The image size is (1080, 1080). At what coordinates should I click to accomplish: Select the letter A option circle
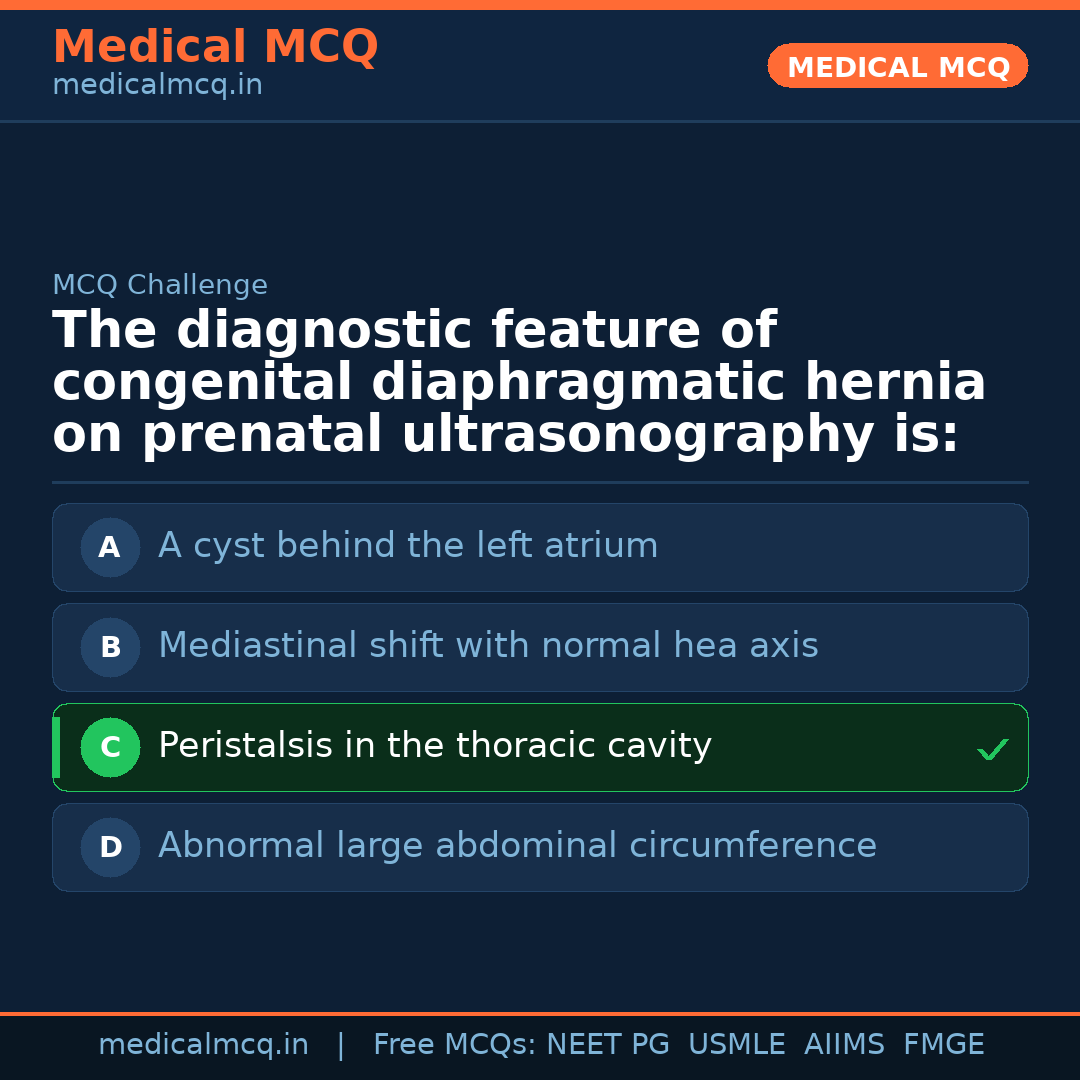[x=110, y=547]
